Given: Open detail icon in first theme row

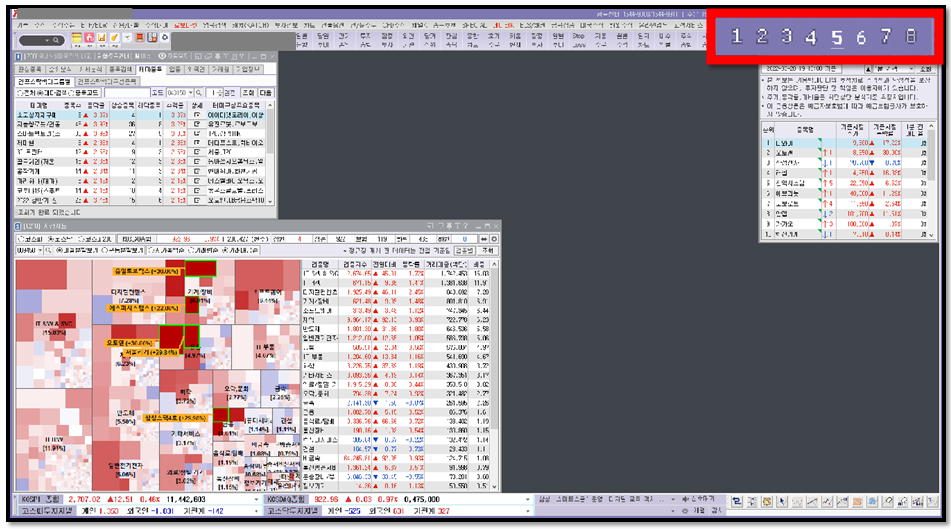Looking at the screenshot, I should tap(197, 115).
